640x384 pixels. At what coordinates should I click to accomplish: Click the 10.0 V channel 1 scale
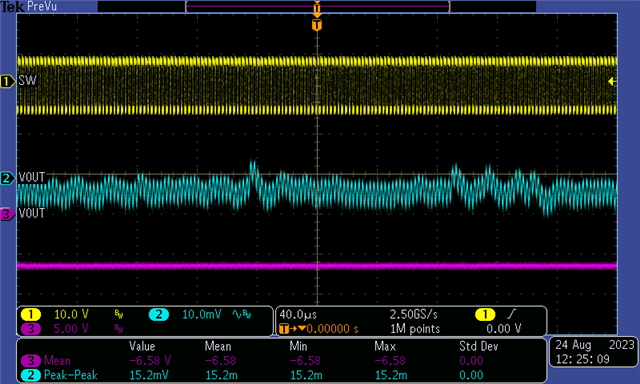[x=71, y=315]
